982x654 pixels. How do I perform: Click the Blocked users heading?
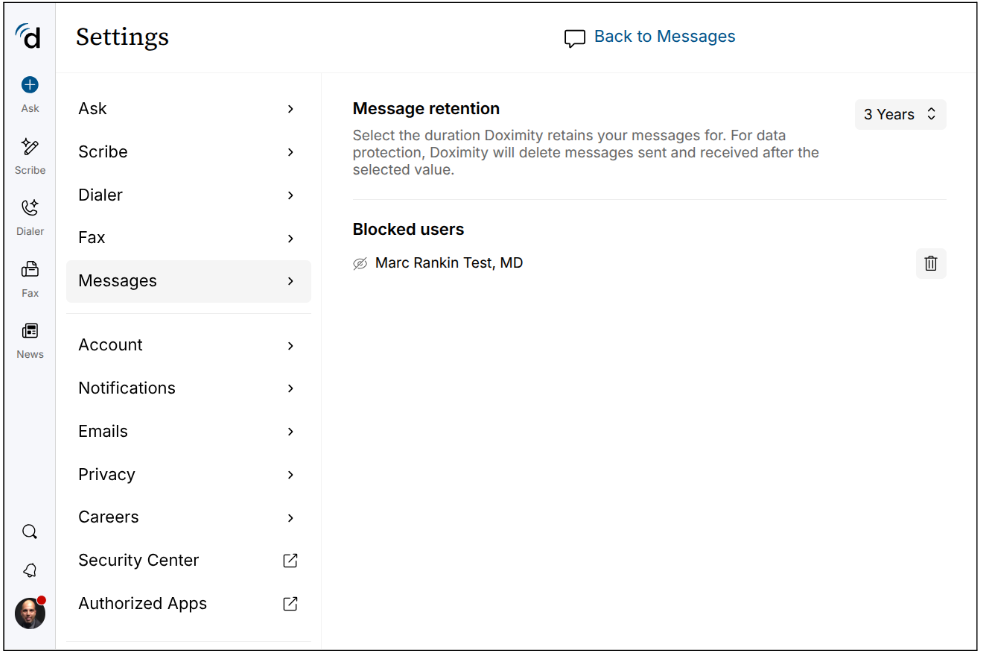tap(408, 229)
